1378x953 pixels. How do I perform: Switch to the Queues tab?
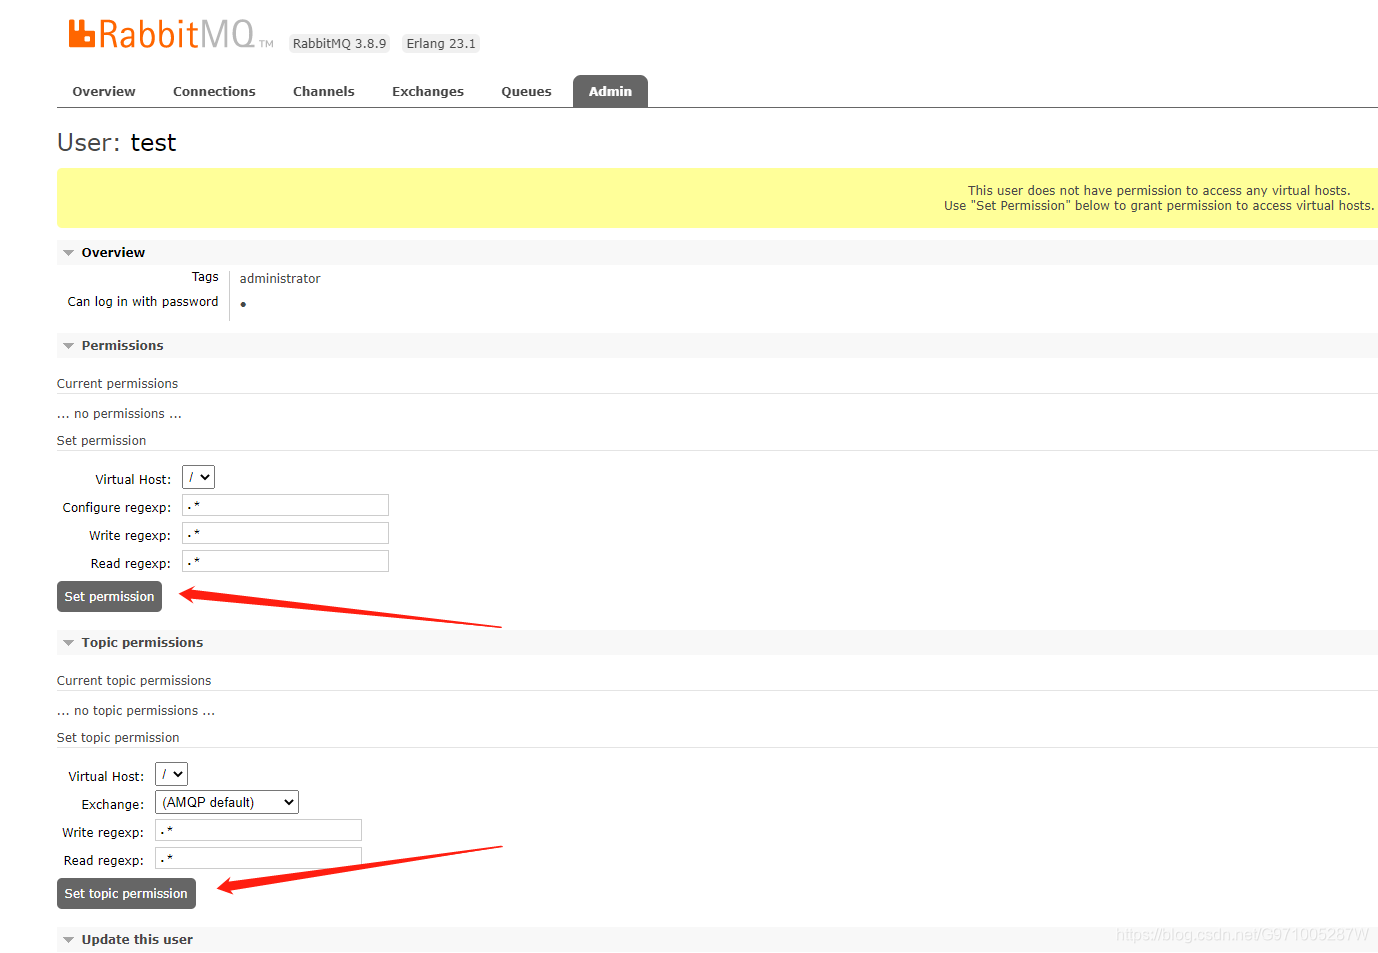[526, 91]
